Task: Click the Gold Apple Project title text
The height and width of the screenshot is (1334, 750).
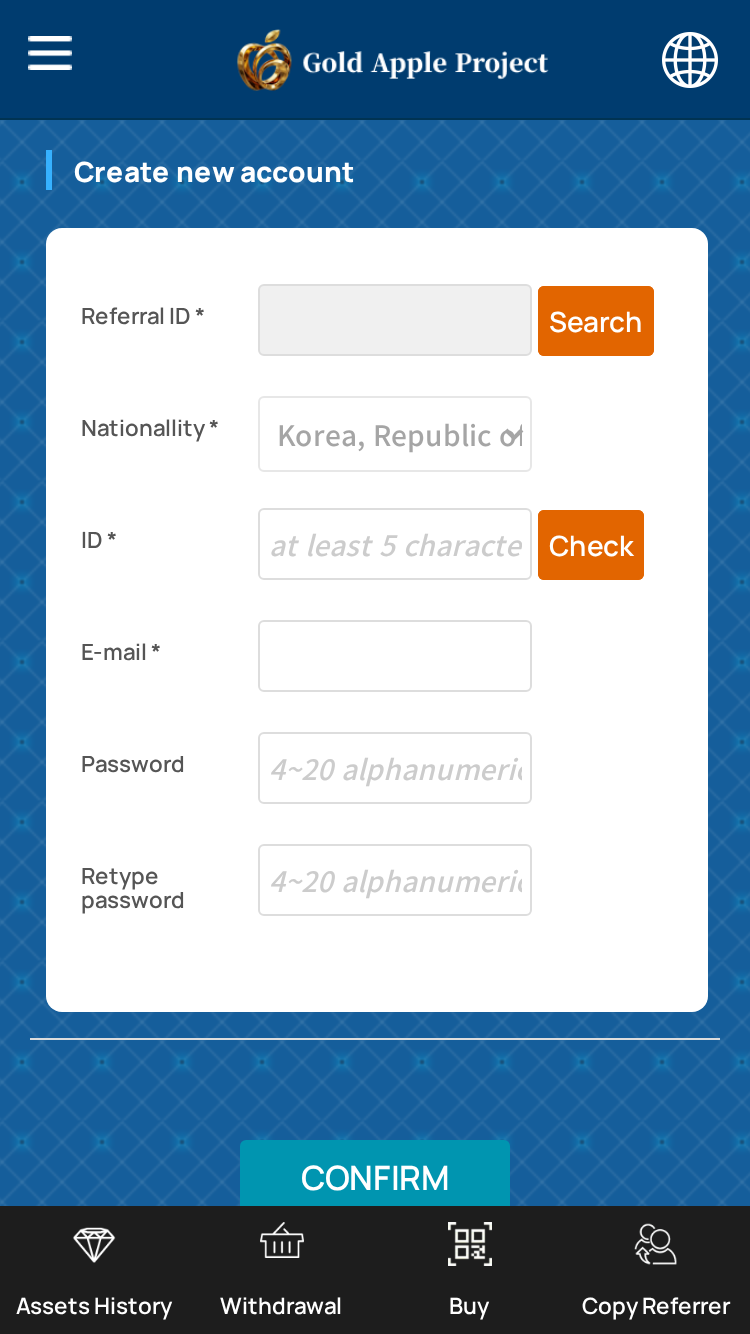Action: [x=425, y=63]
